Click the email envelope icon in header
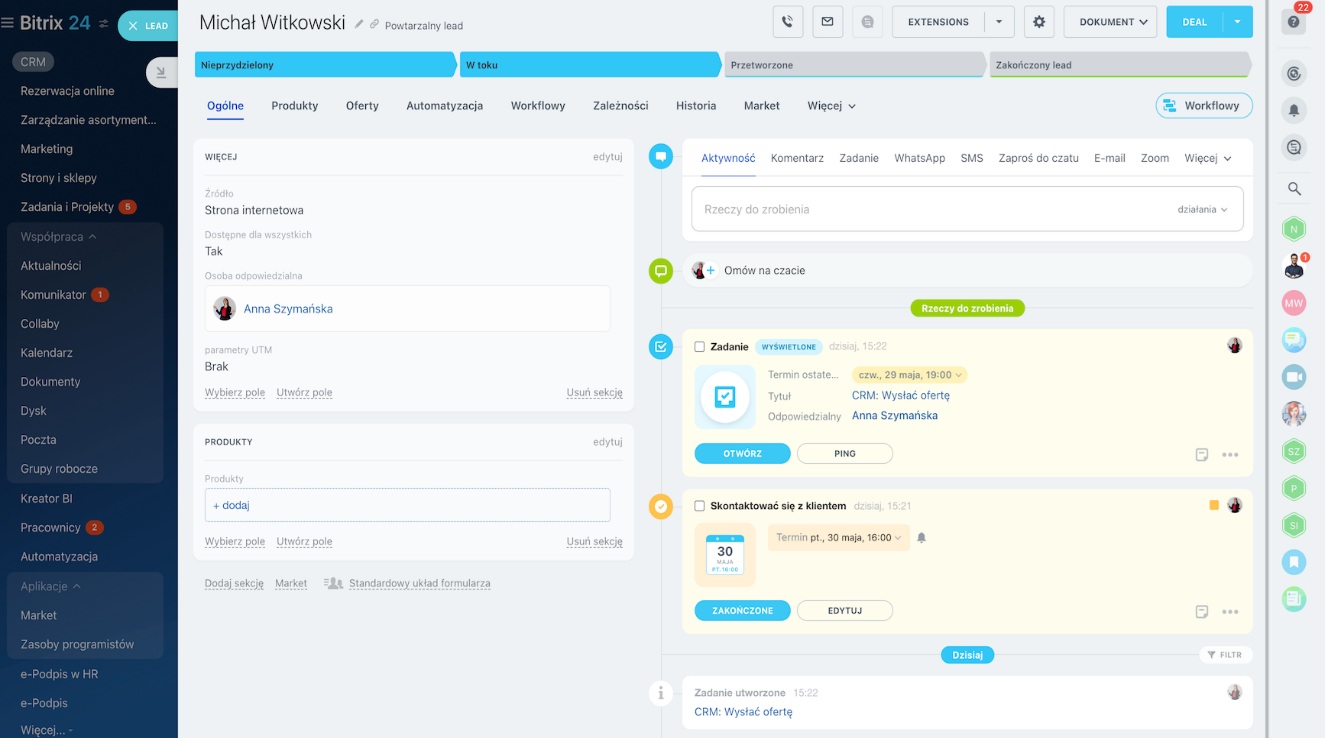Viewport: 1325px width, 738px height. coord(827,22)
